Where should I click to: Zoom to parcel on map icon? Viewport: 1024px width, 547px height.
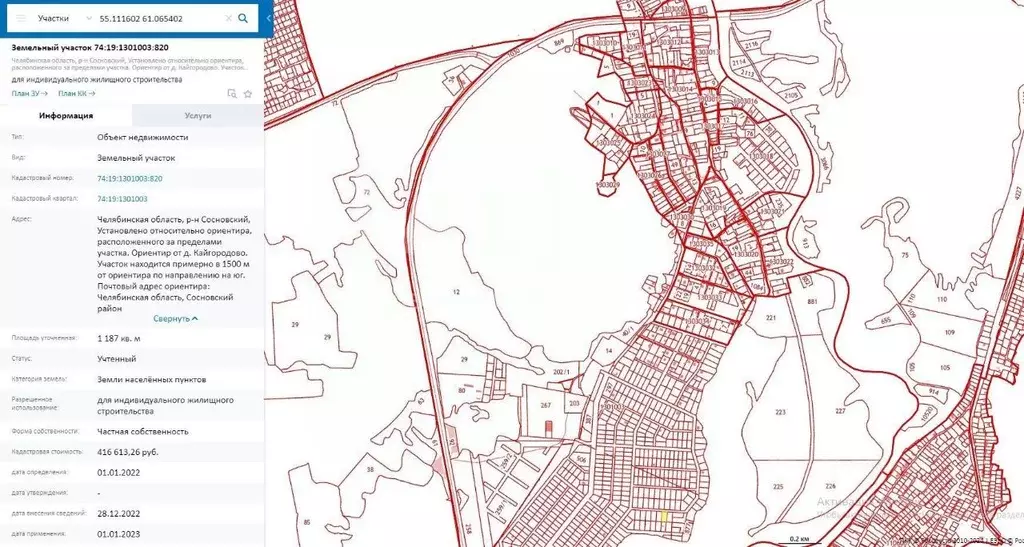[x=232, y=93]
